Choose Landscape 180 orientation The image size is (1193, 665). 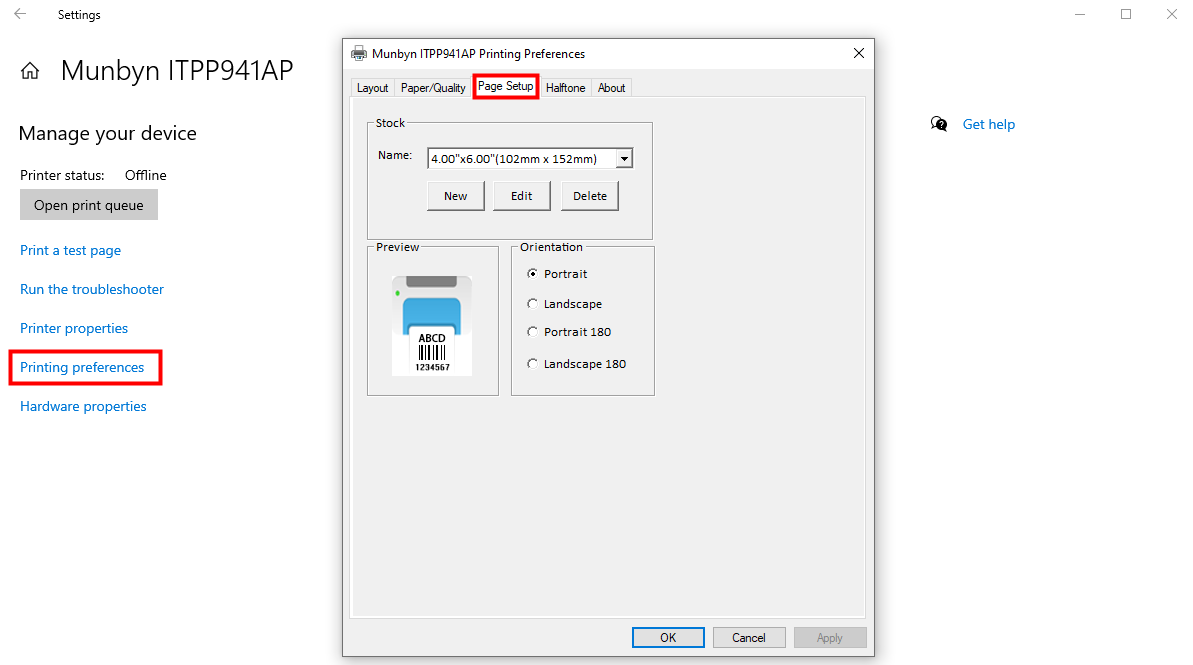[577, 364]
